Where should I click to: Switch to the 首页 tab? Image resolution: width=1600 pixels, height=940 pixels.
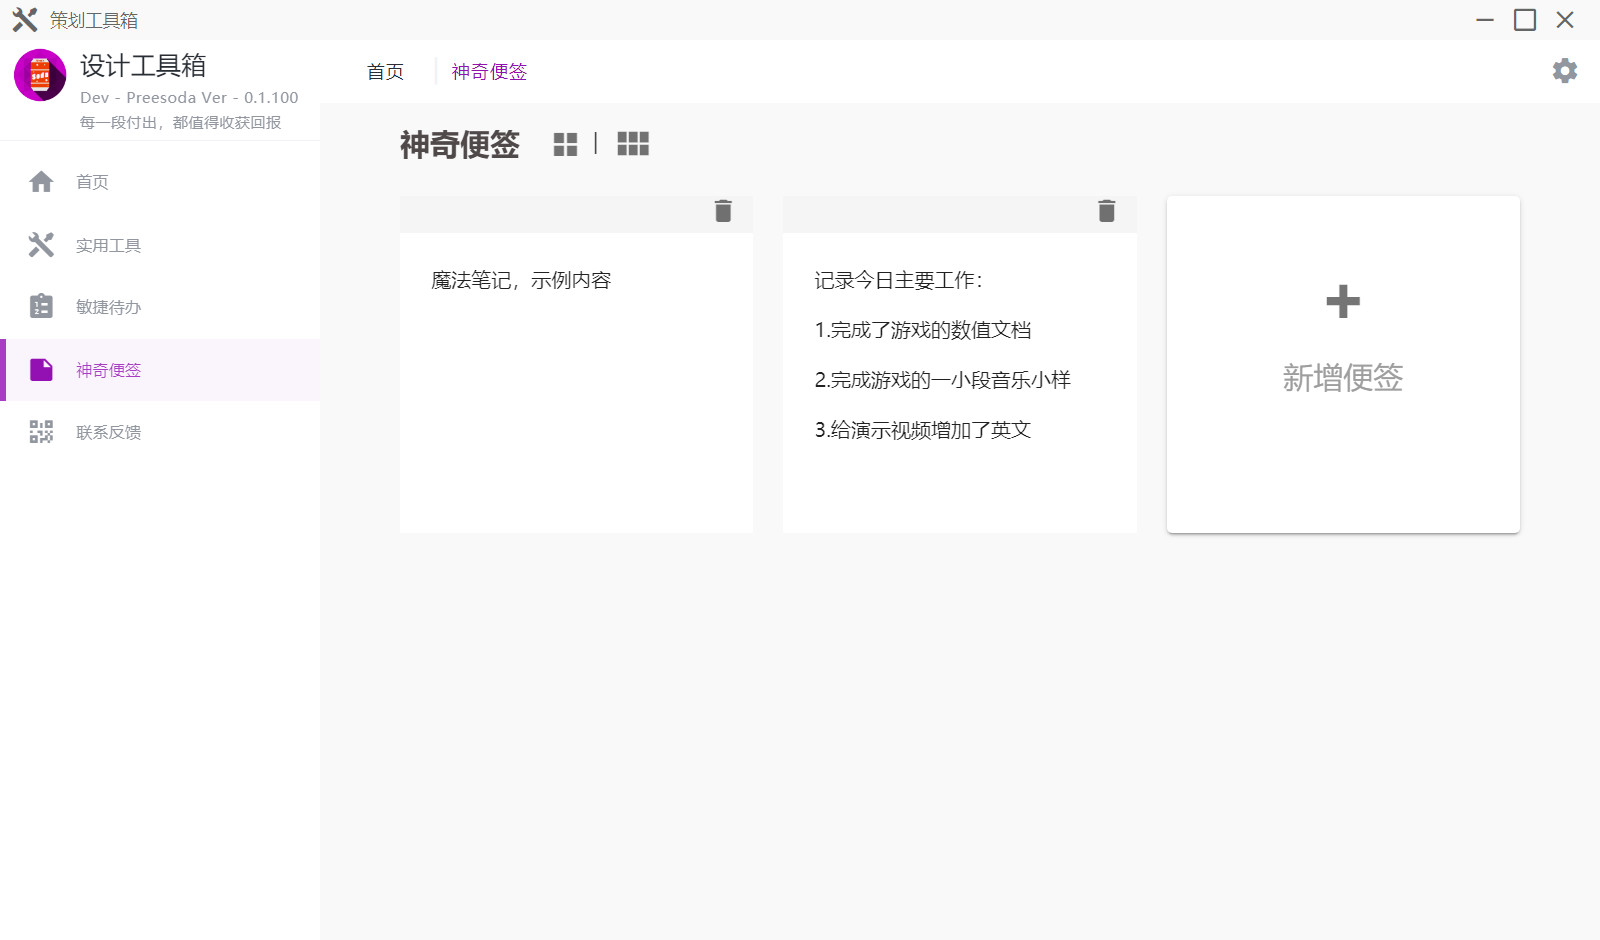384,71
